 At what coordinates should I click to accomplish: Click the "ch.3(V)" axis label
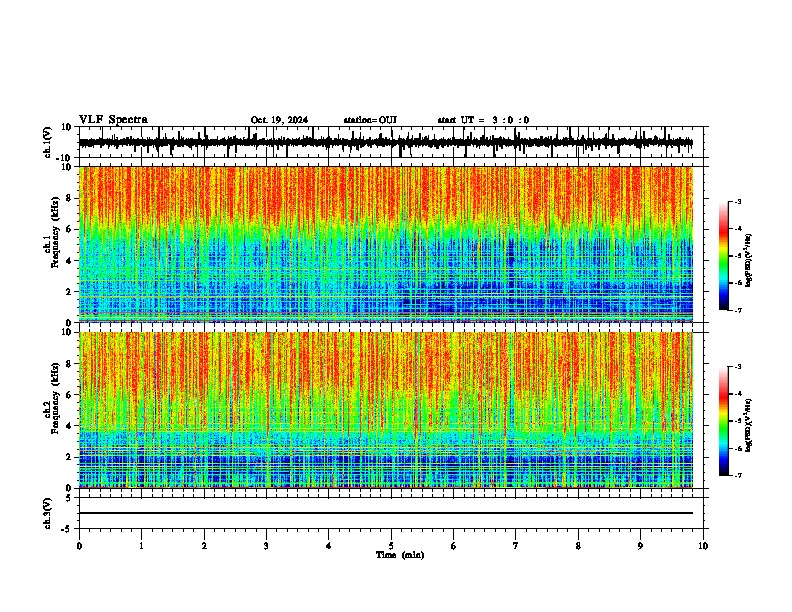[48, 514]
